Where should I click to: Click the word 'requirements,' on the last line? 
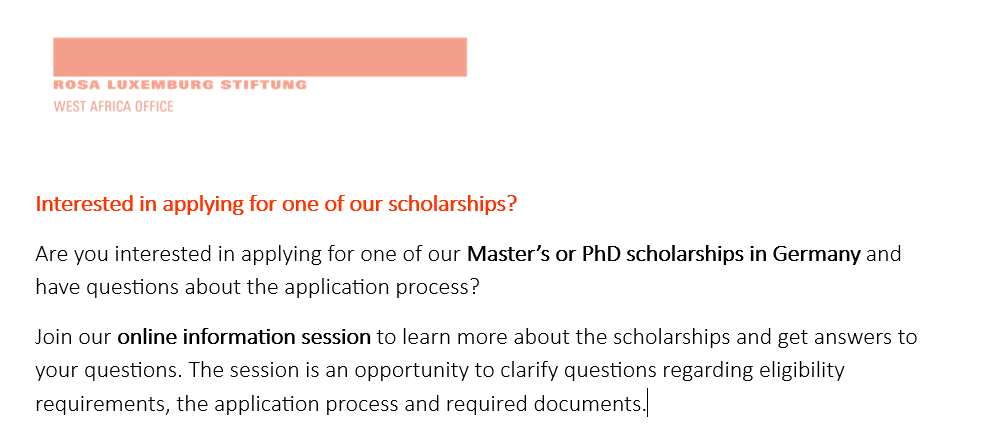(103, 405)
